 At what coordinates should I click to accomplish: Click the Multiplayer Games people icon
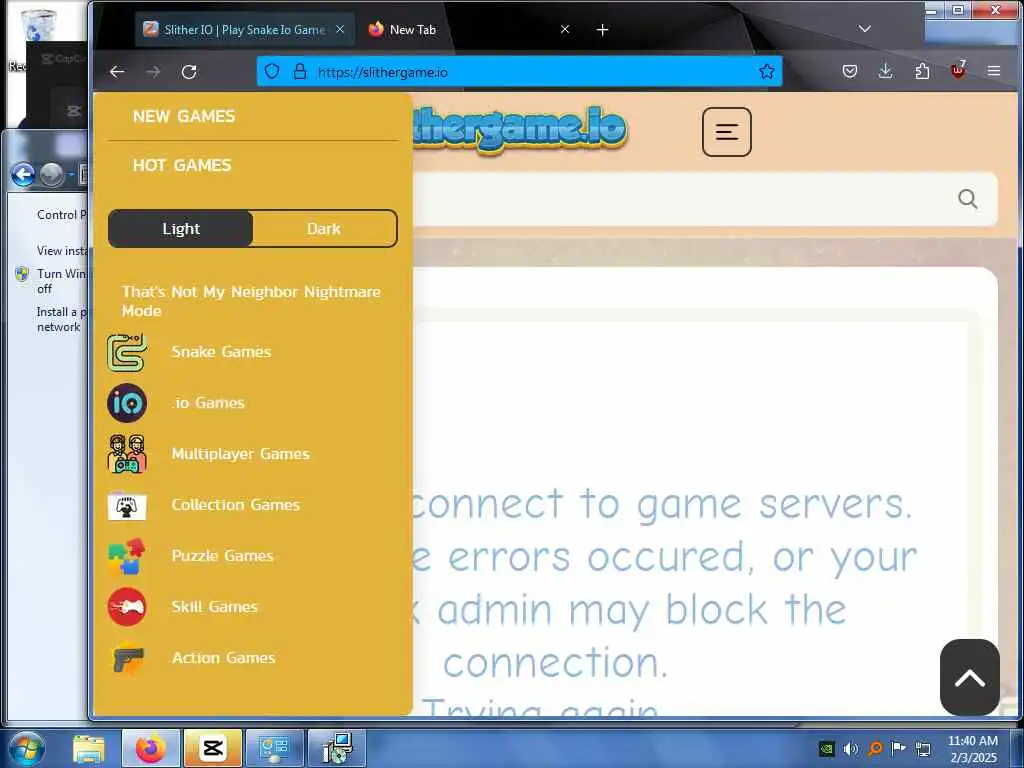pos(127,454)
